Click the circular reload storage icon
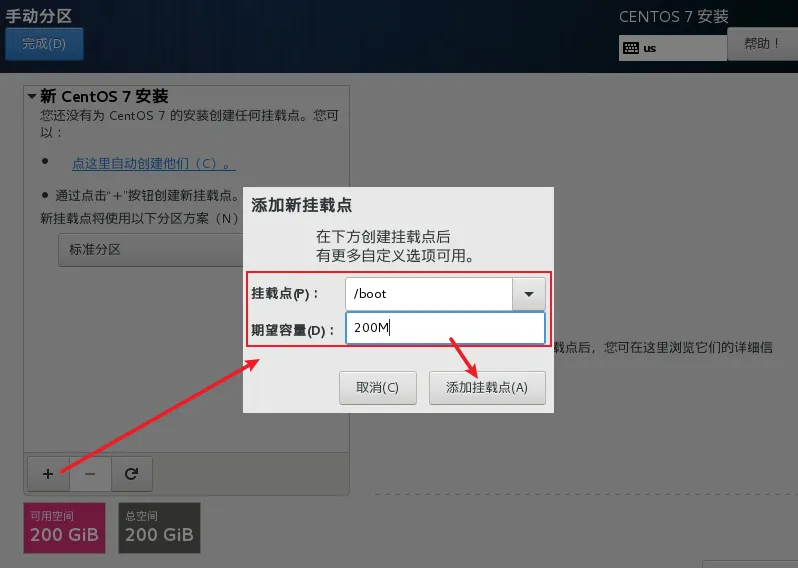798x568 pixels. (131, 474)
